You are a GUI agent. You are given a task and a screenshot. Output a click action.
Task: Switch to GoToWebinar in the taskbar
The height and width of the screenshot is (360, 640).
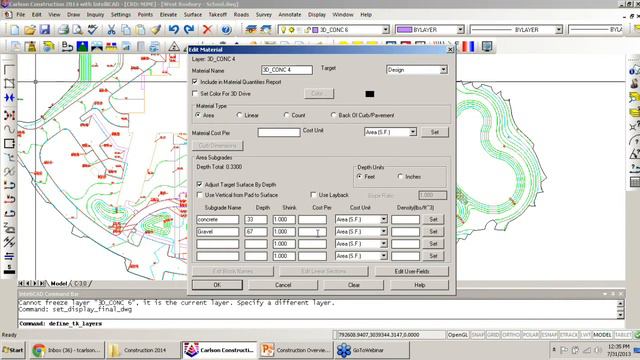click(372, 350)
